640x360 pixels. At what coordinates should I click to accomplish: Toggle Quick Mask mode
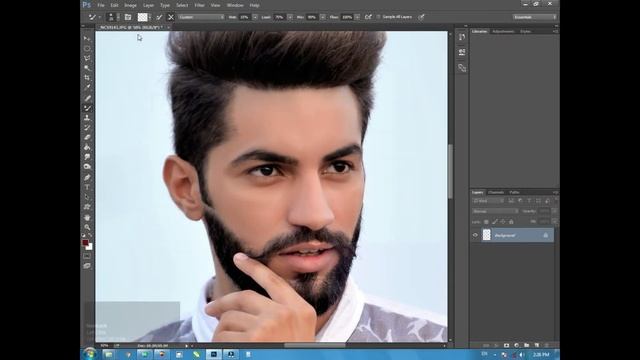point(87,256)
